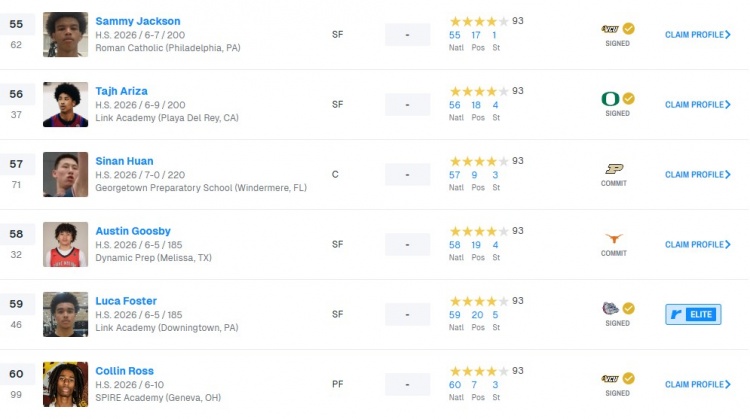Open Tajh Ariza's player name link

pos(121,91)
